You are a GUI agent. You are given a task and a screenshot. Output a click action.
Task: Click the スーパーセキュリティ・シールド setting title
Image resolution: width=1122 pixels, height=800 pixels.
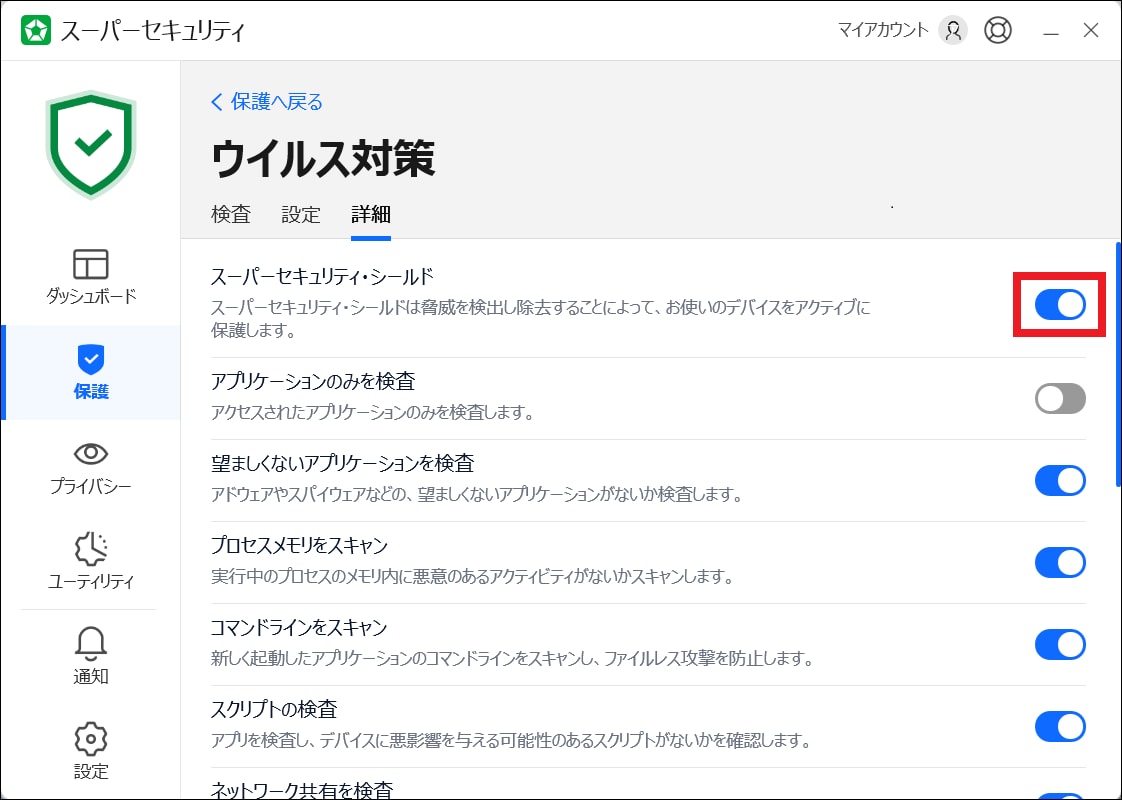pyautogui.click(x=322, y=276)
